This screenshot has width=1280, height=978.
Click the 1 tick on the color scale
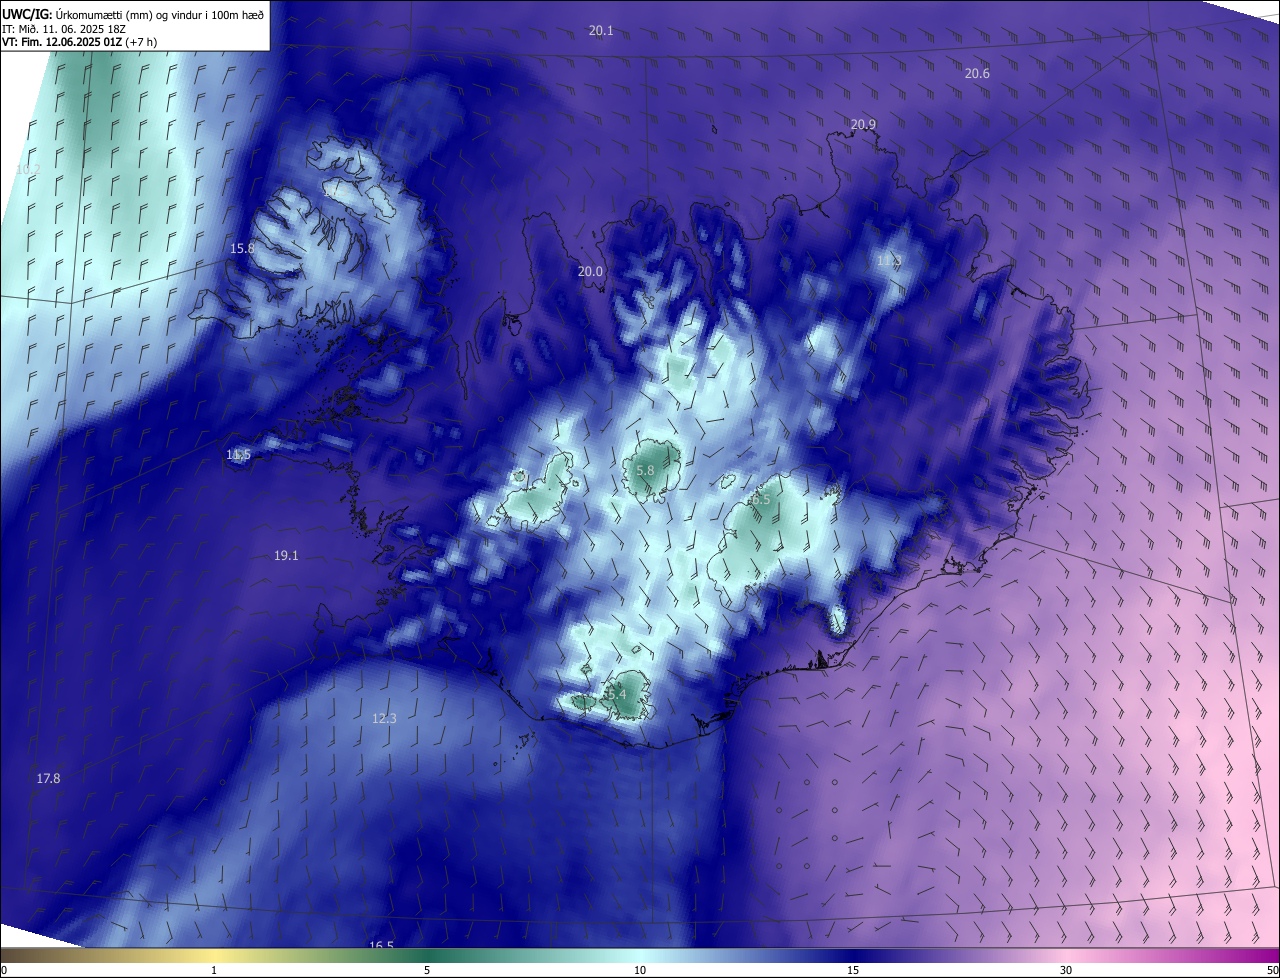pyautogui.click(x=214, y=970)
